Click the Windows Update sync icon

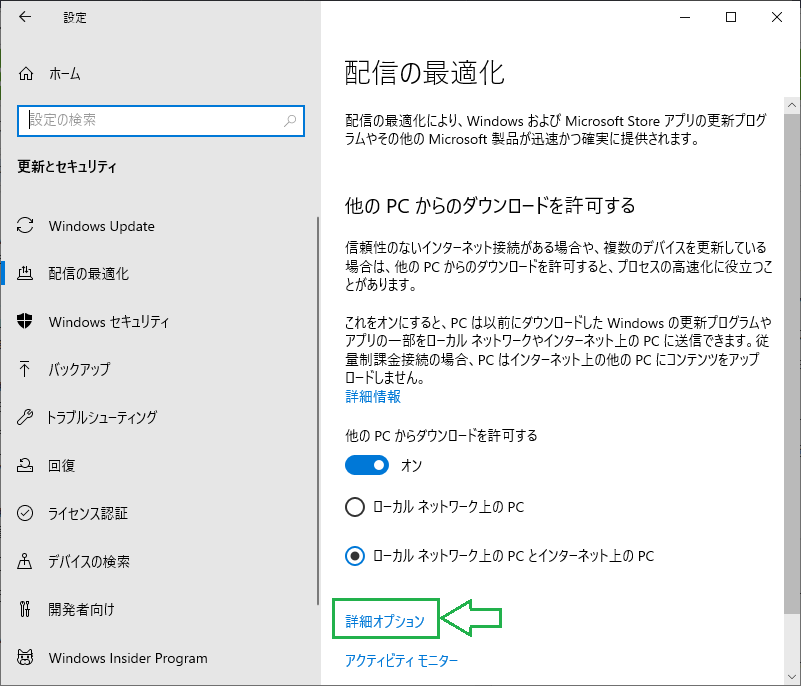click(25, 226)
